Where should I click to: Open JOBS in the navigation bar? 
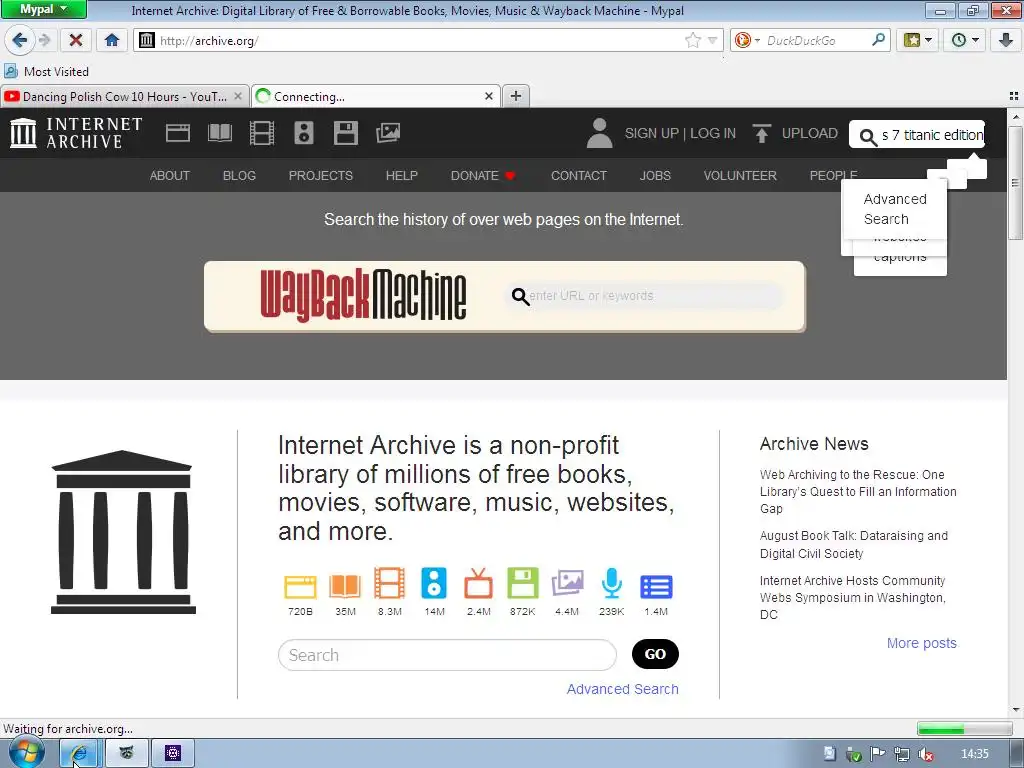click(x=655, y=176)
